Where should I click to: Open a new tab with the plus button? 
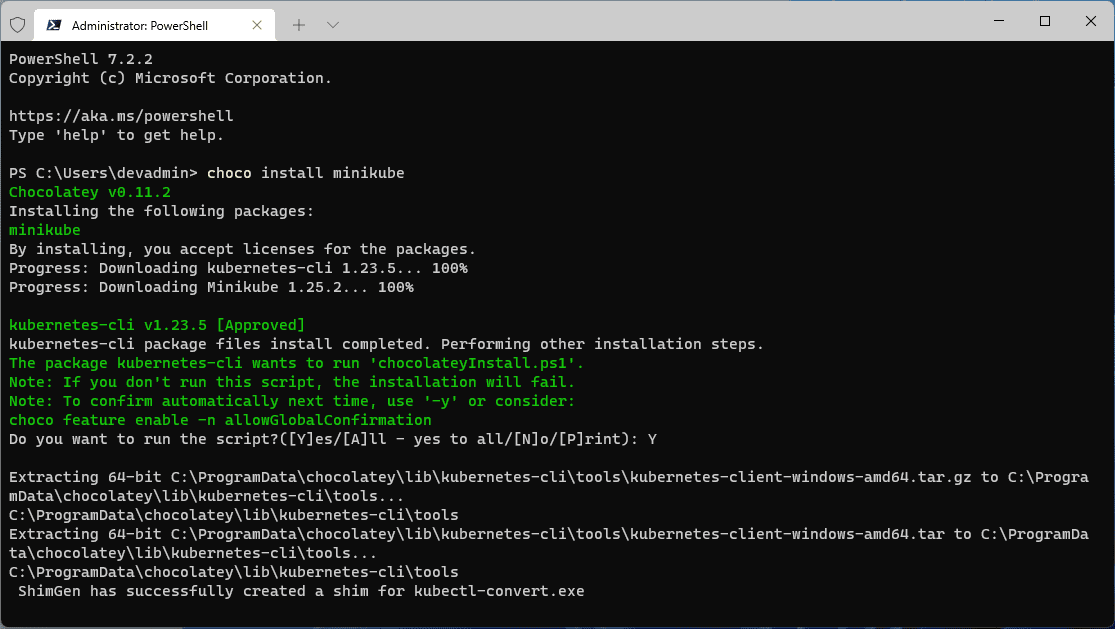click(x=301, y=24)
